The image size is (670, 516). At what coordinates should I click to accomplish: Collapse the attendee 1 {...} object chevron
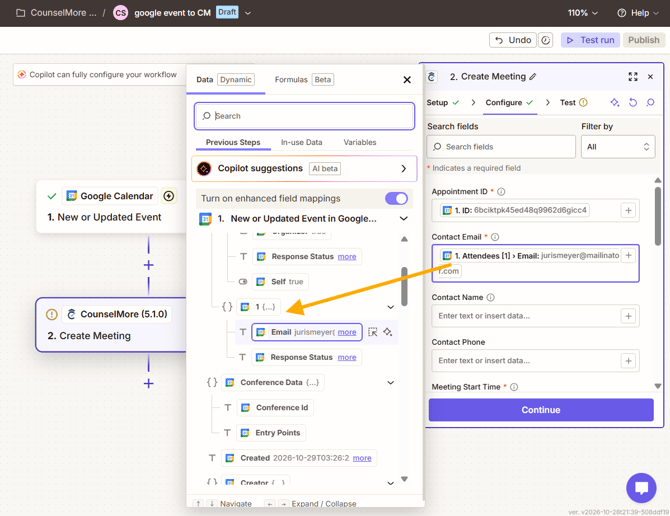click(x=391, y=307)
